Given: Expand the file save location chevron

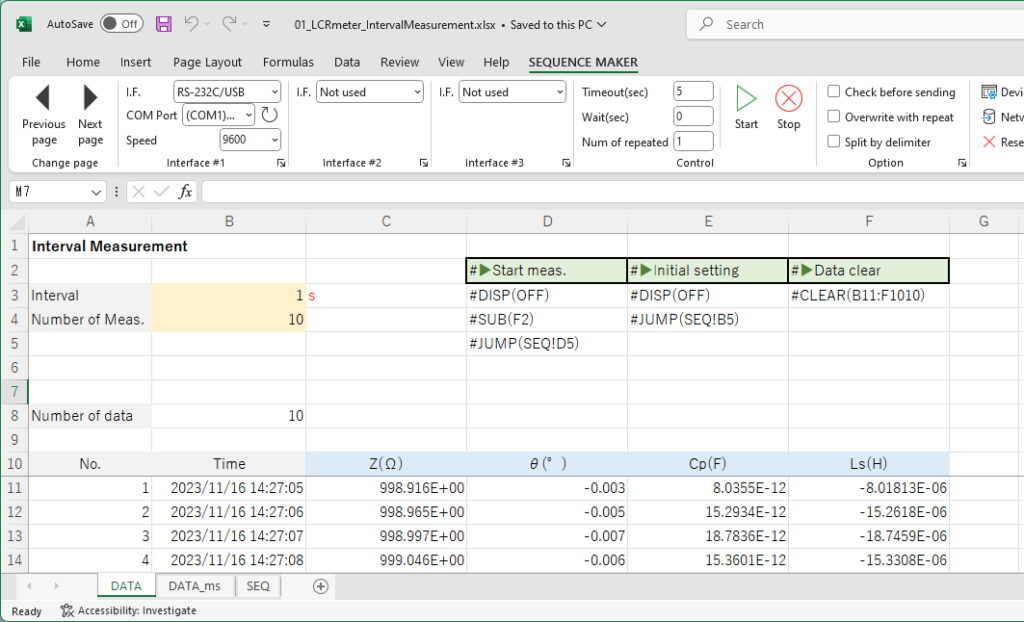Looking at the screenshot, I should (602, 25).
